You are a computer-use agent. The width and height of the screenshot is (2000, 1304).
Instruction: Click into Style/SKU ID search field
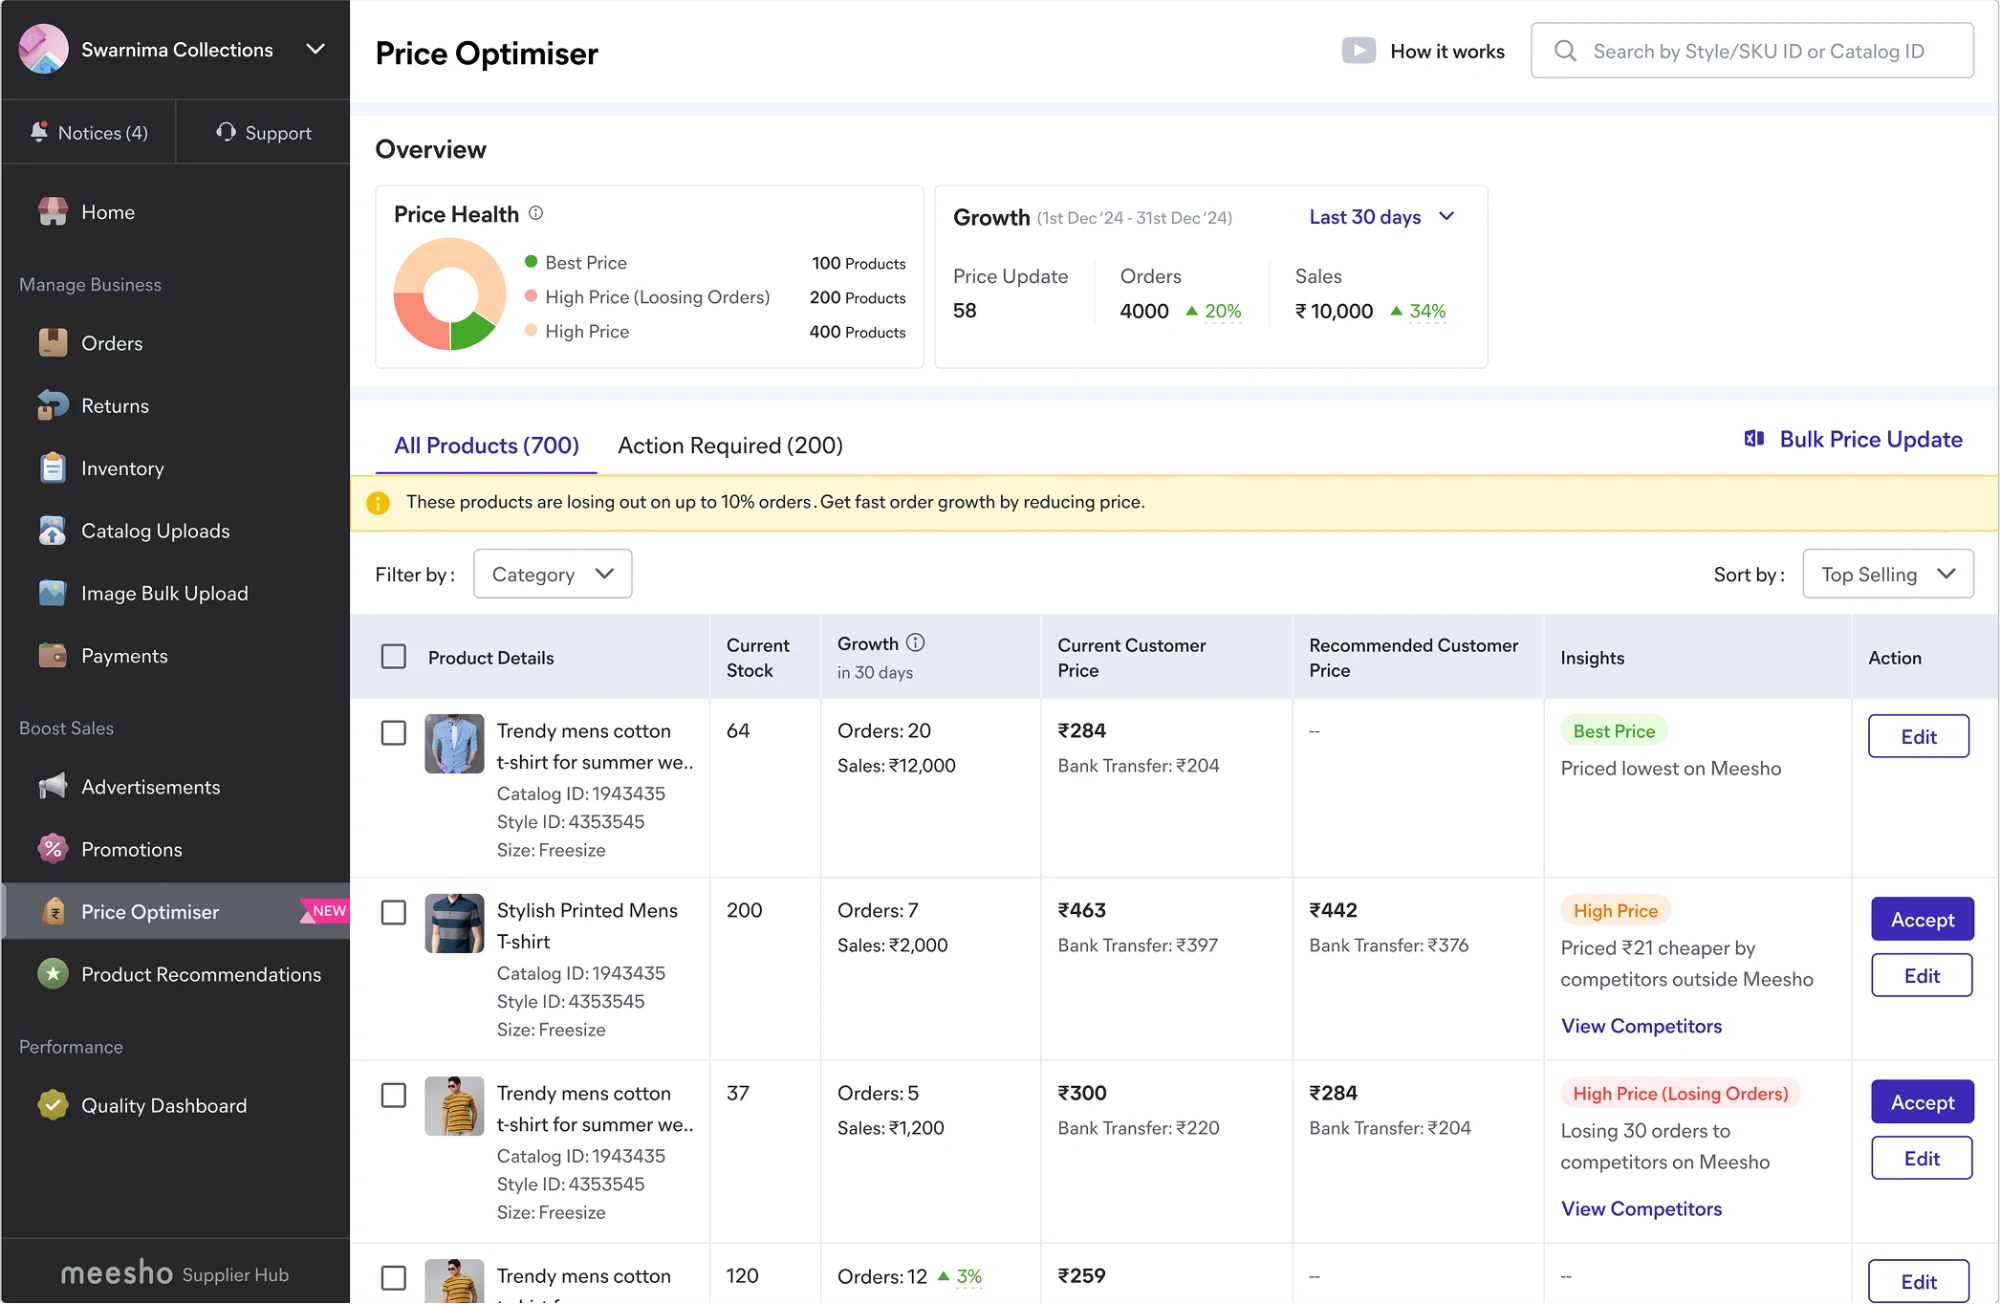[1752, 51]
